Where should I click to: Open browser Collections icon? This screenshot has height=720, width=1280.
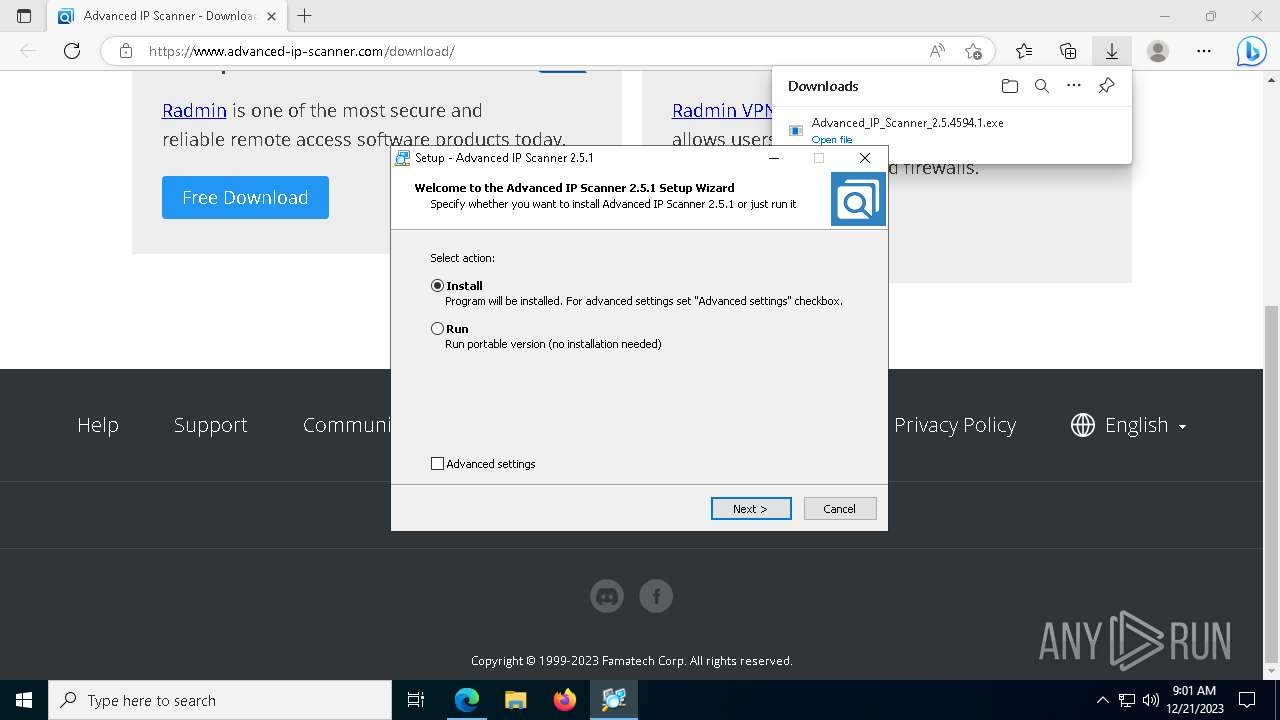pos(1068,51)
